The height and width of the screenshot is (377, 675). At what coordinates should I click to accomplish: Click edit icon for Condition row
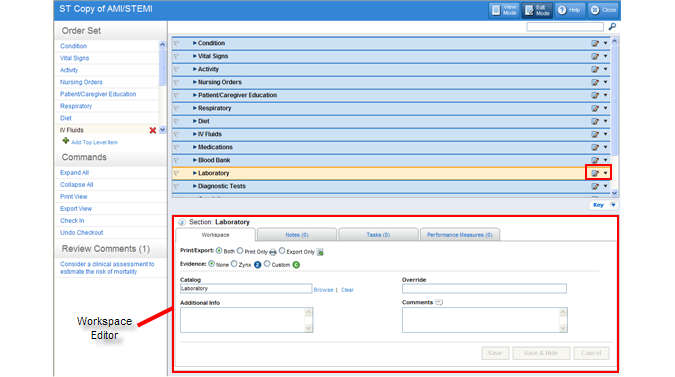(595, 43)
